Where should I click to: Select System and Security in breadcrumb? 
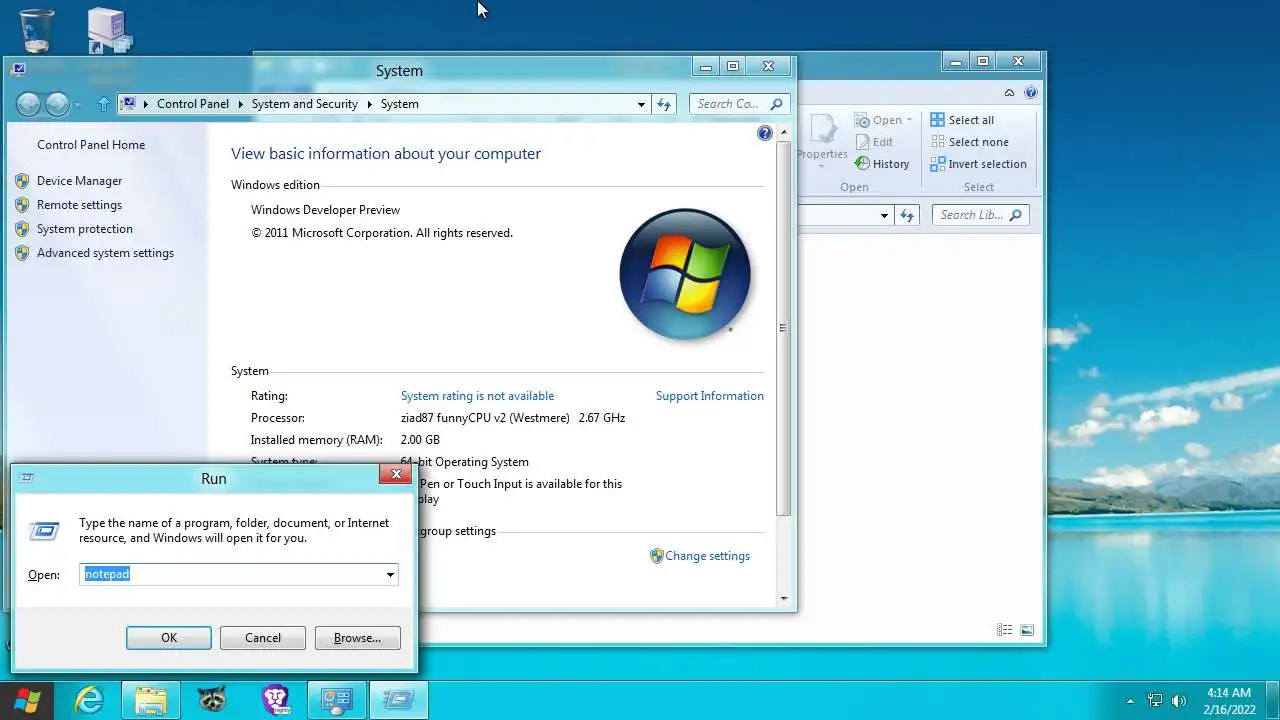305,104
